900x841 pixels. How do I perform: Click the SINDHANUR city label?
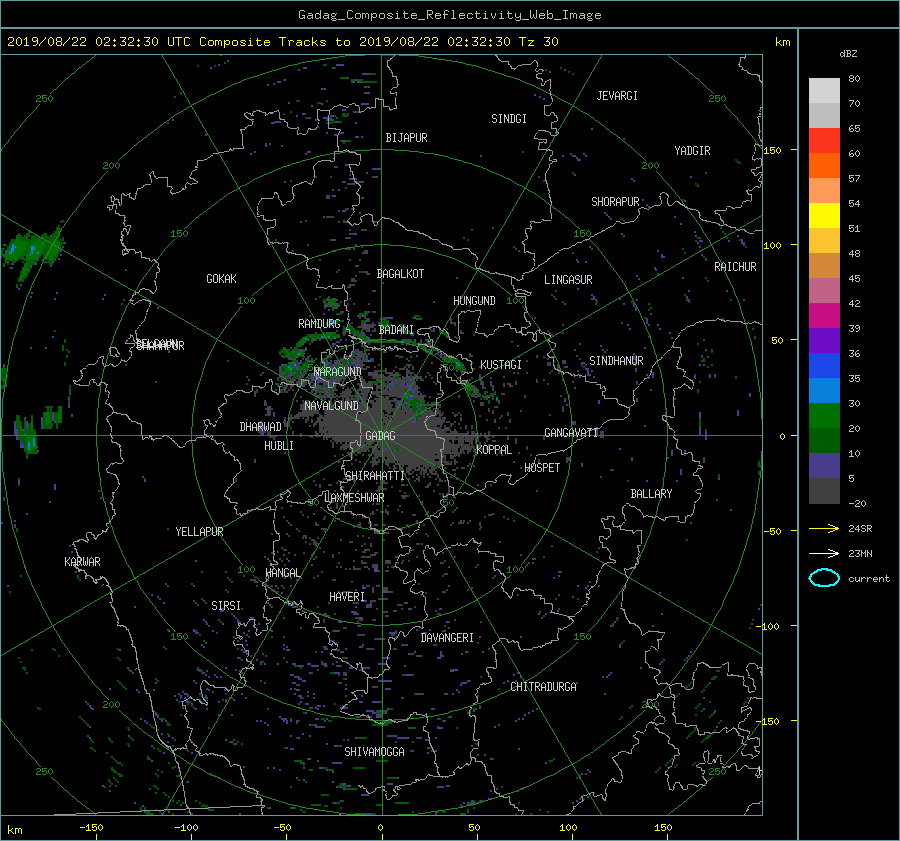[x=616, y=361]
